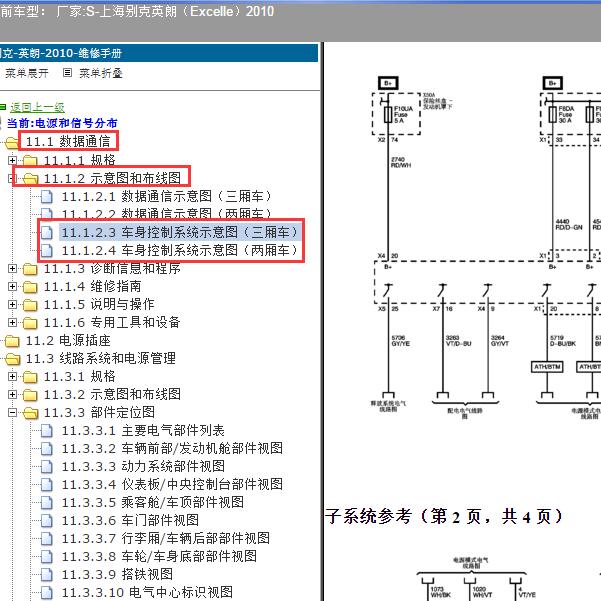Open 11.1.2.2 数据通信示意图（两厢车）
The image size is (601, 601).
pos(167,214)
